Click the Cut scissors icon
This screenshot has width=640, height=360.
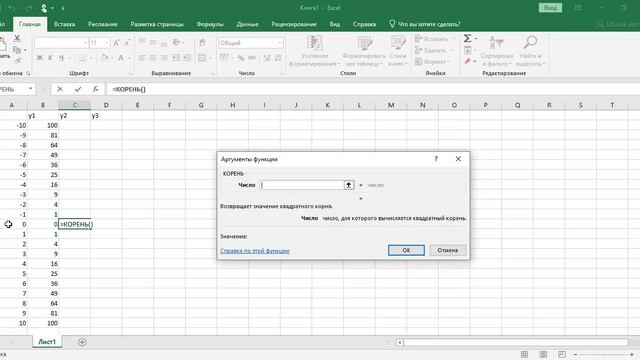tap(17, 38)
